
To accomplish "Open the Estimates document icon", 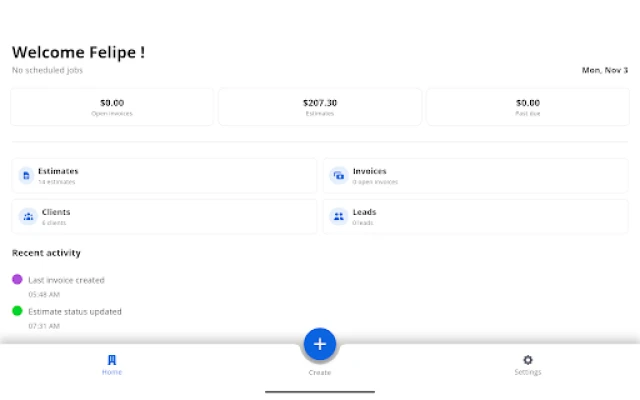I will point(27,176).
